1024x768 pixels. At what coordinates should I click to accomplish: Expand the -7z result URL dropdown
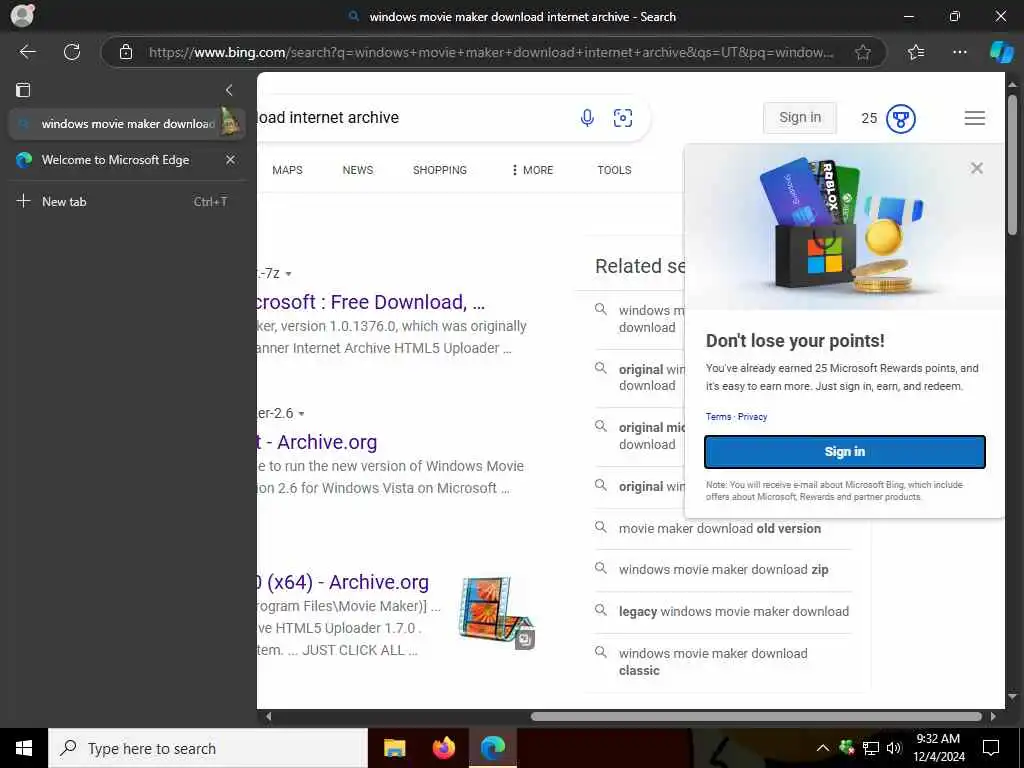[x=289, y=274]
